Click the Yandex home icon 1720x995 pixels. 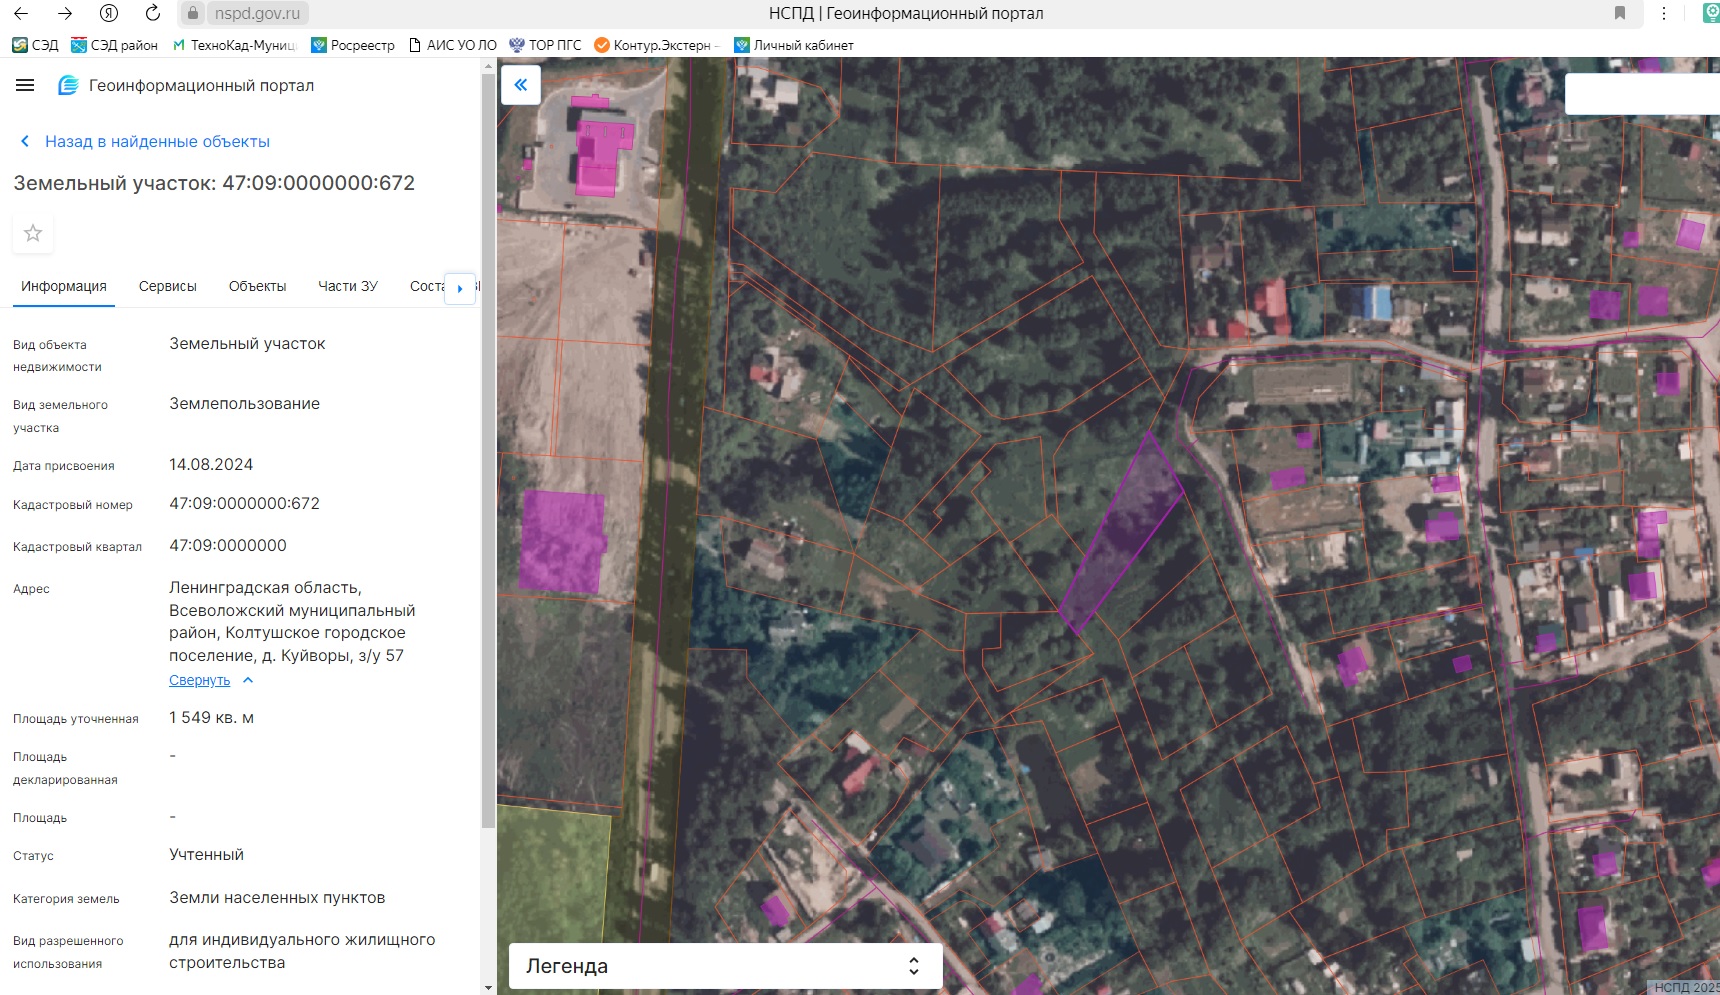tap(109, 13)
